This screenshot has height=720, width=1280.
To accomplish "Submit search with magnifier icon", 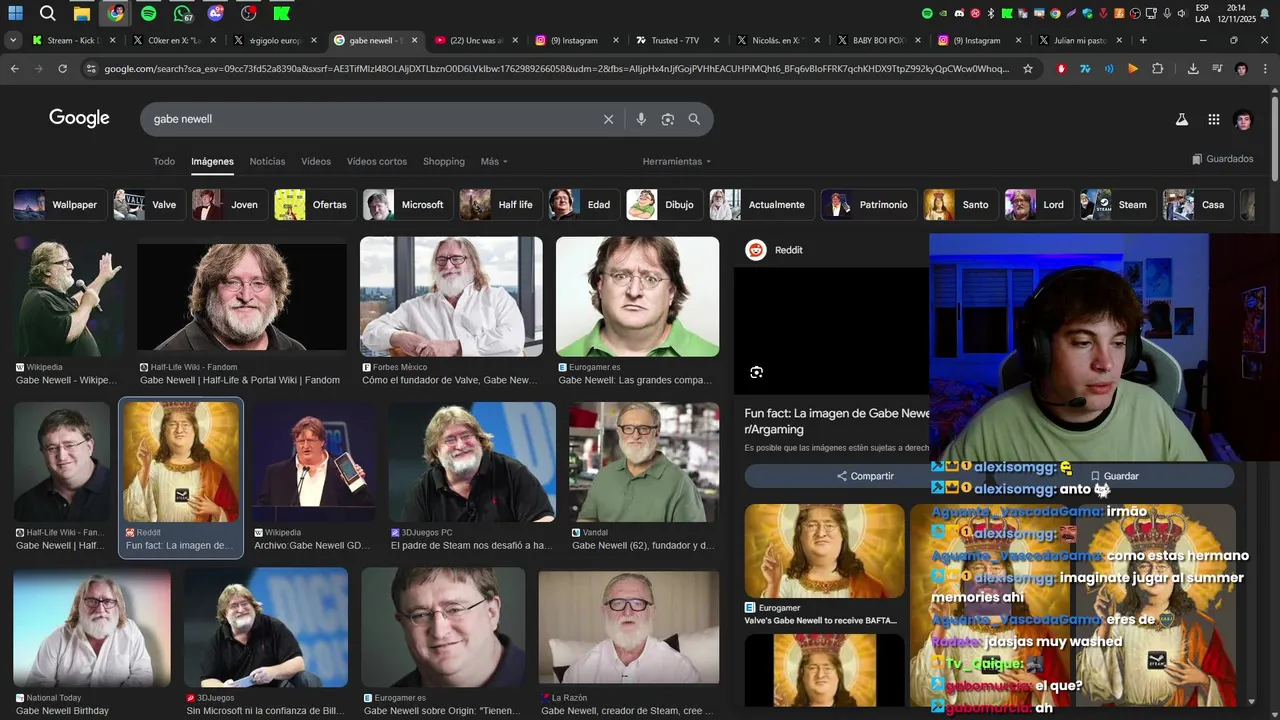I will (x=694, y=119).
